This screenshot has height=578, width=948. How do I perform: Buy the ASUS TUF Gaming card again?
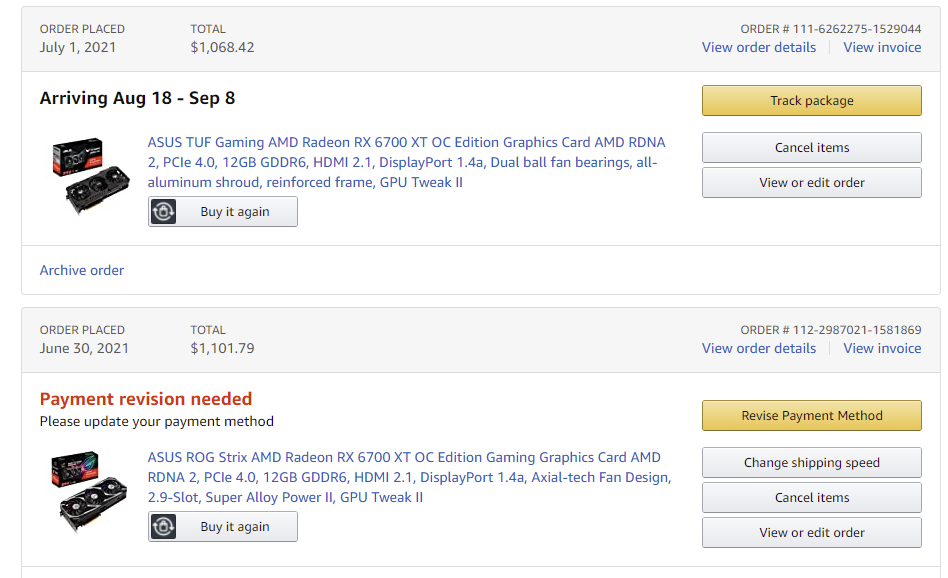click(x=222, y=212)
